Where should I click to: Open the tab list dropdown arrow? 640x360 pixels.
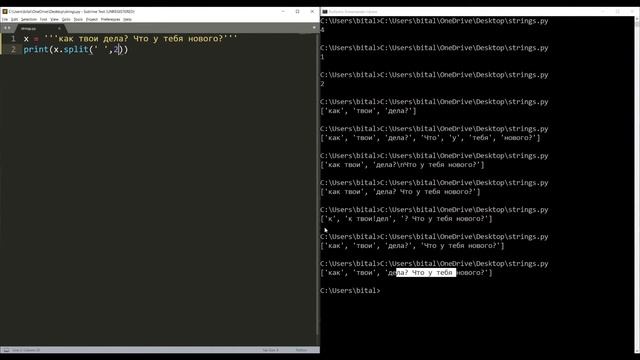(314, 28)
